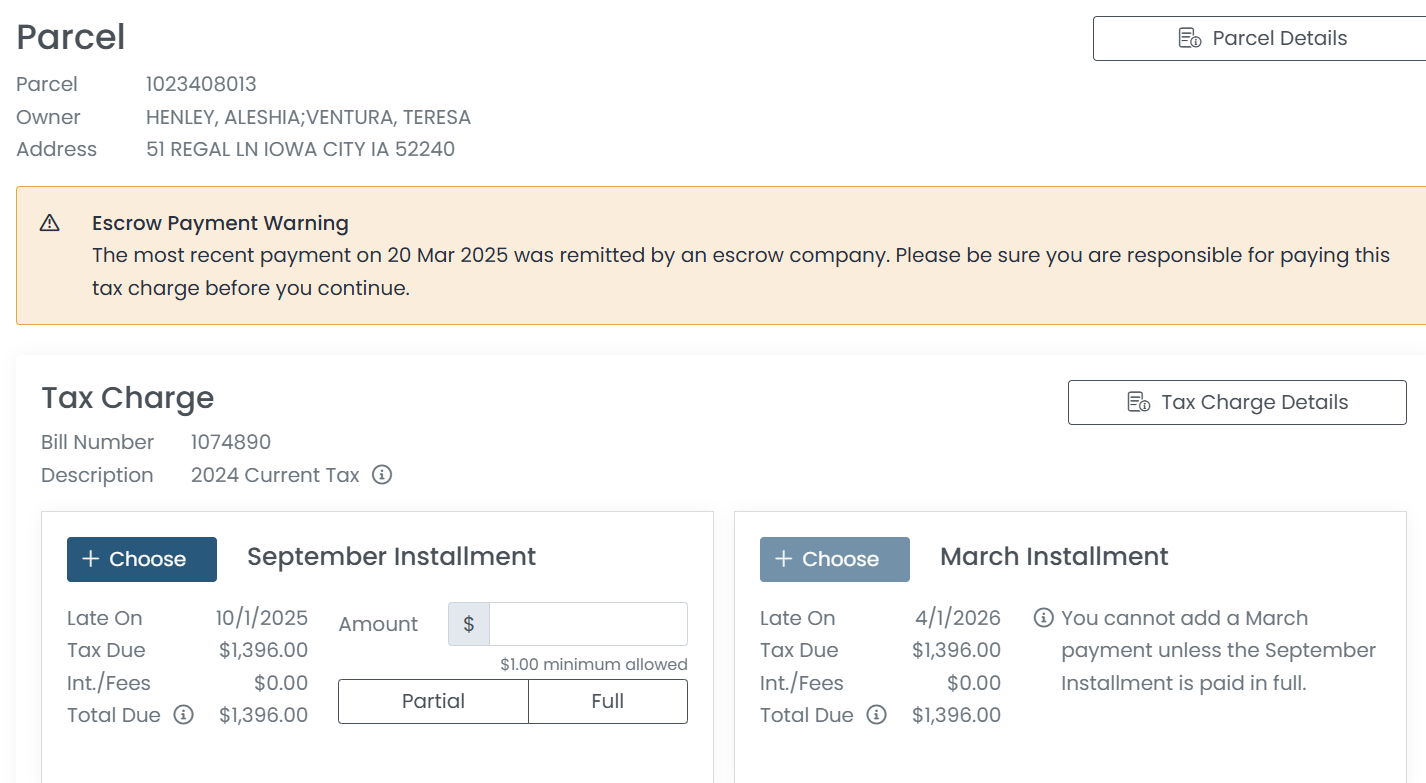
Task: Click the March Total Due info icon
Action: pos(876,715)
